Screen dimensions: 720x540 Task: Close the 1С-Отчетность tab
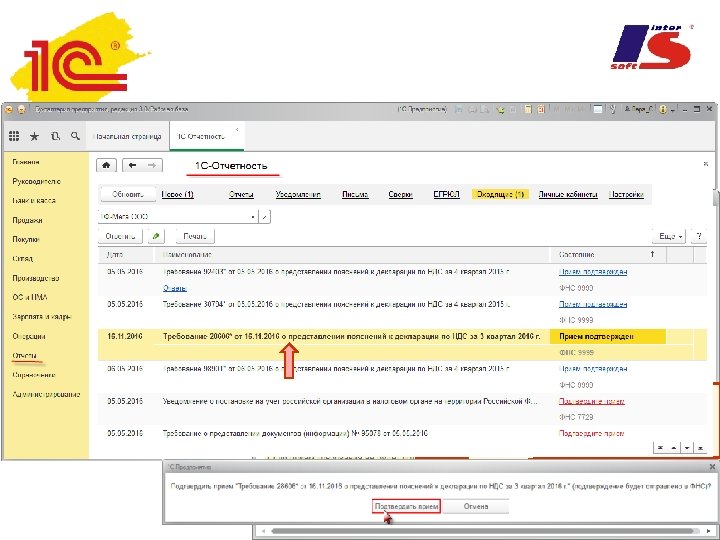click(x=237, y=130)
